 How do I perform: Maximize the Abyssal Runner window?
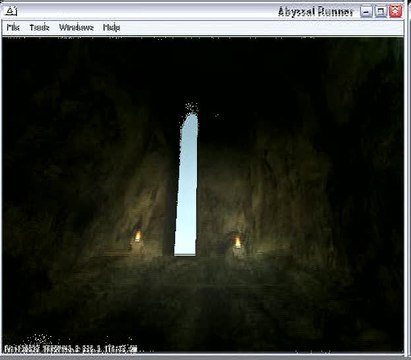[380, 12]
